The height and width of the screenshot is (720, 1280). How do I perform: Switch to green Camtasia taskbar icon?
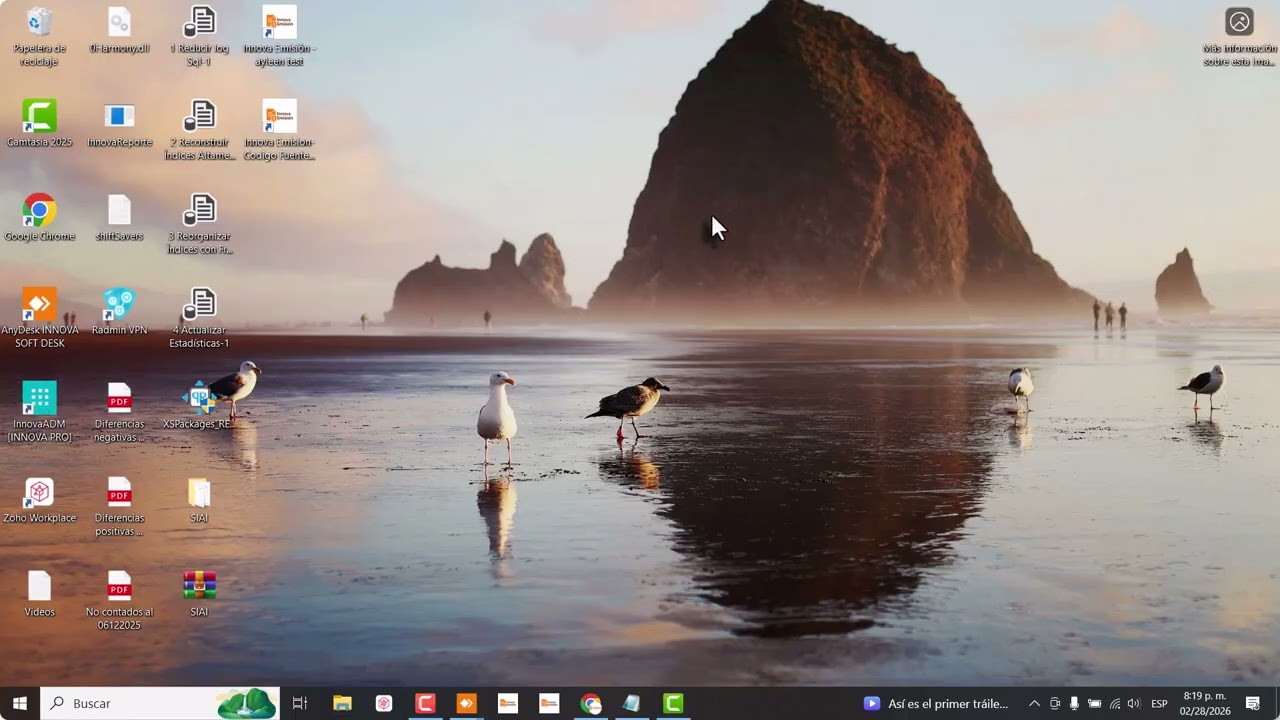[x=673, y=703]
